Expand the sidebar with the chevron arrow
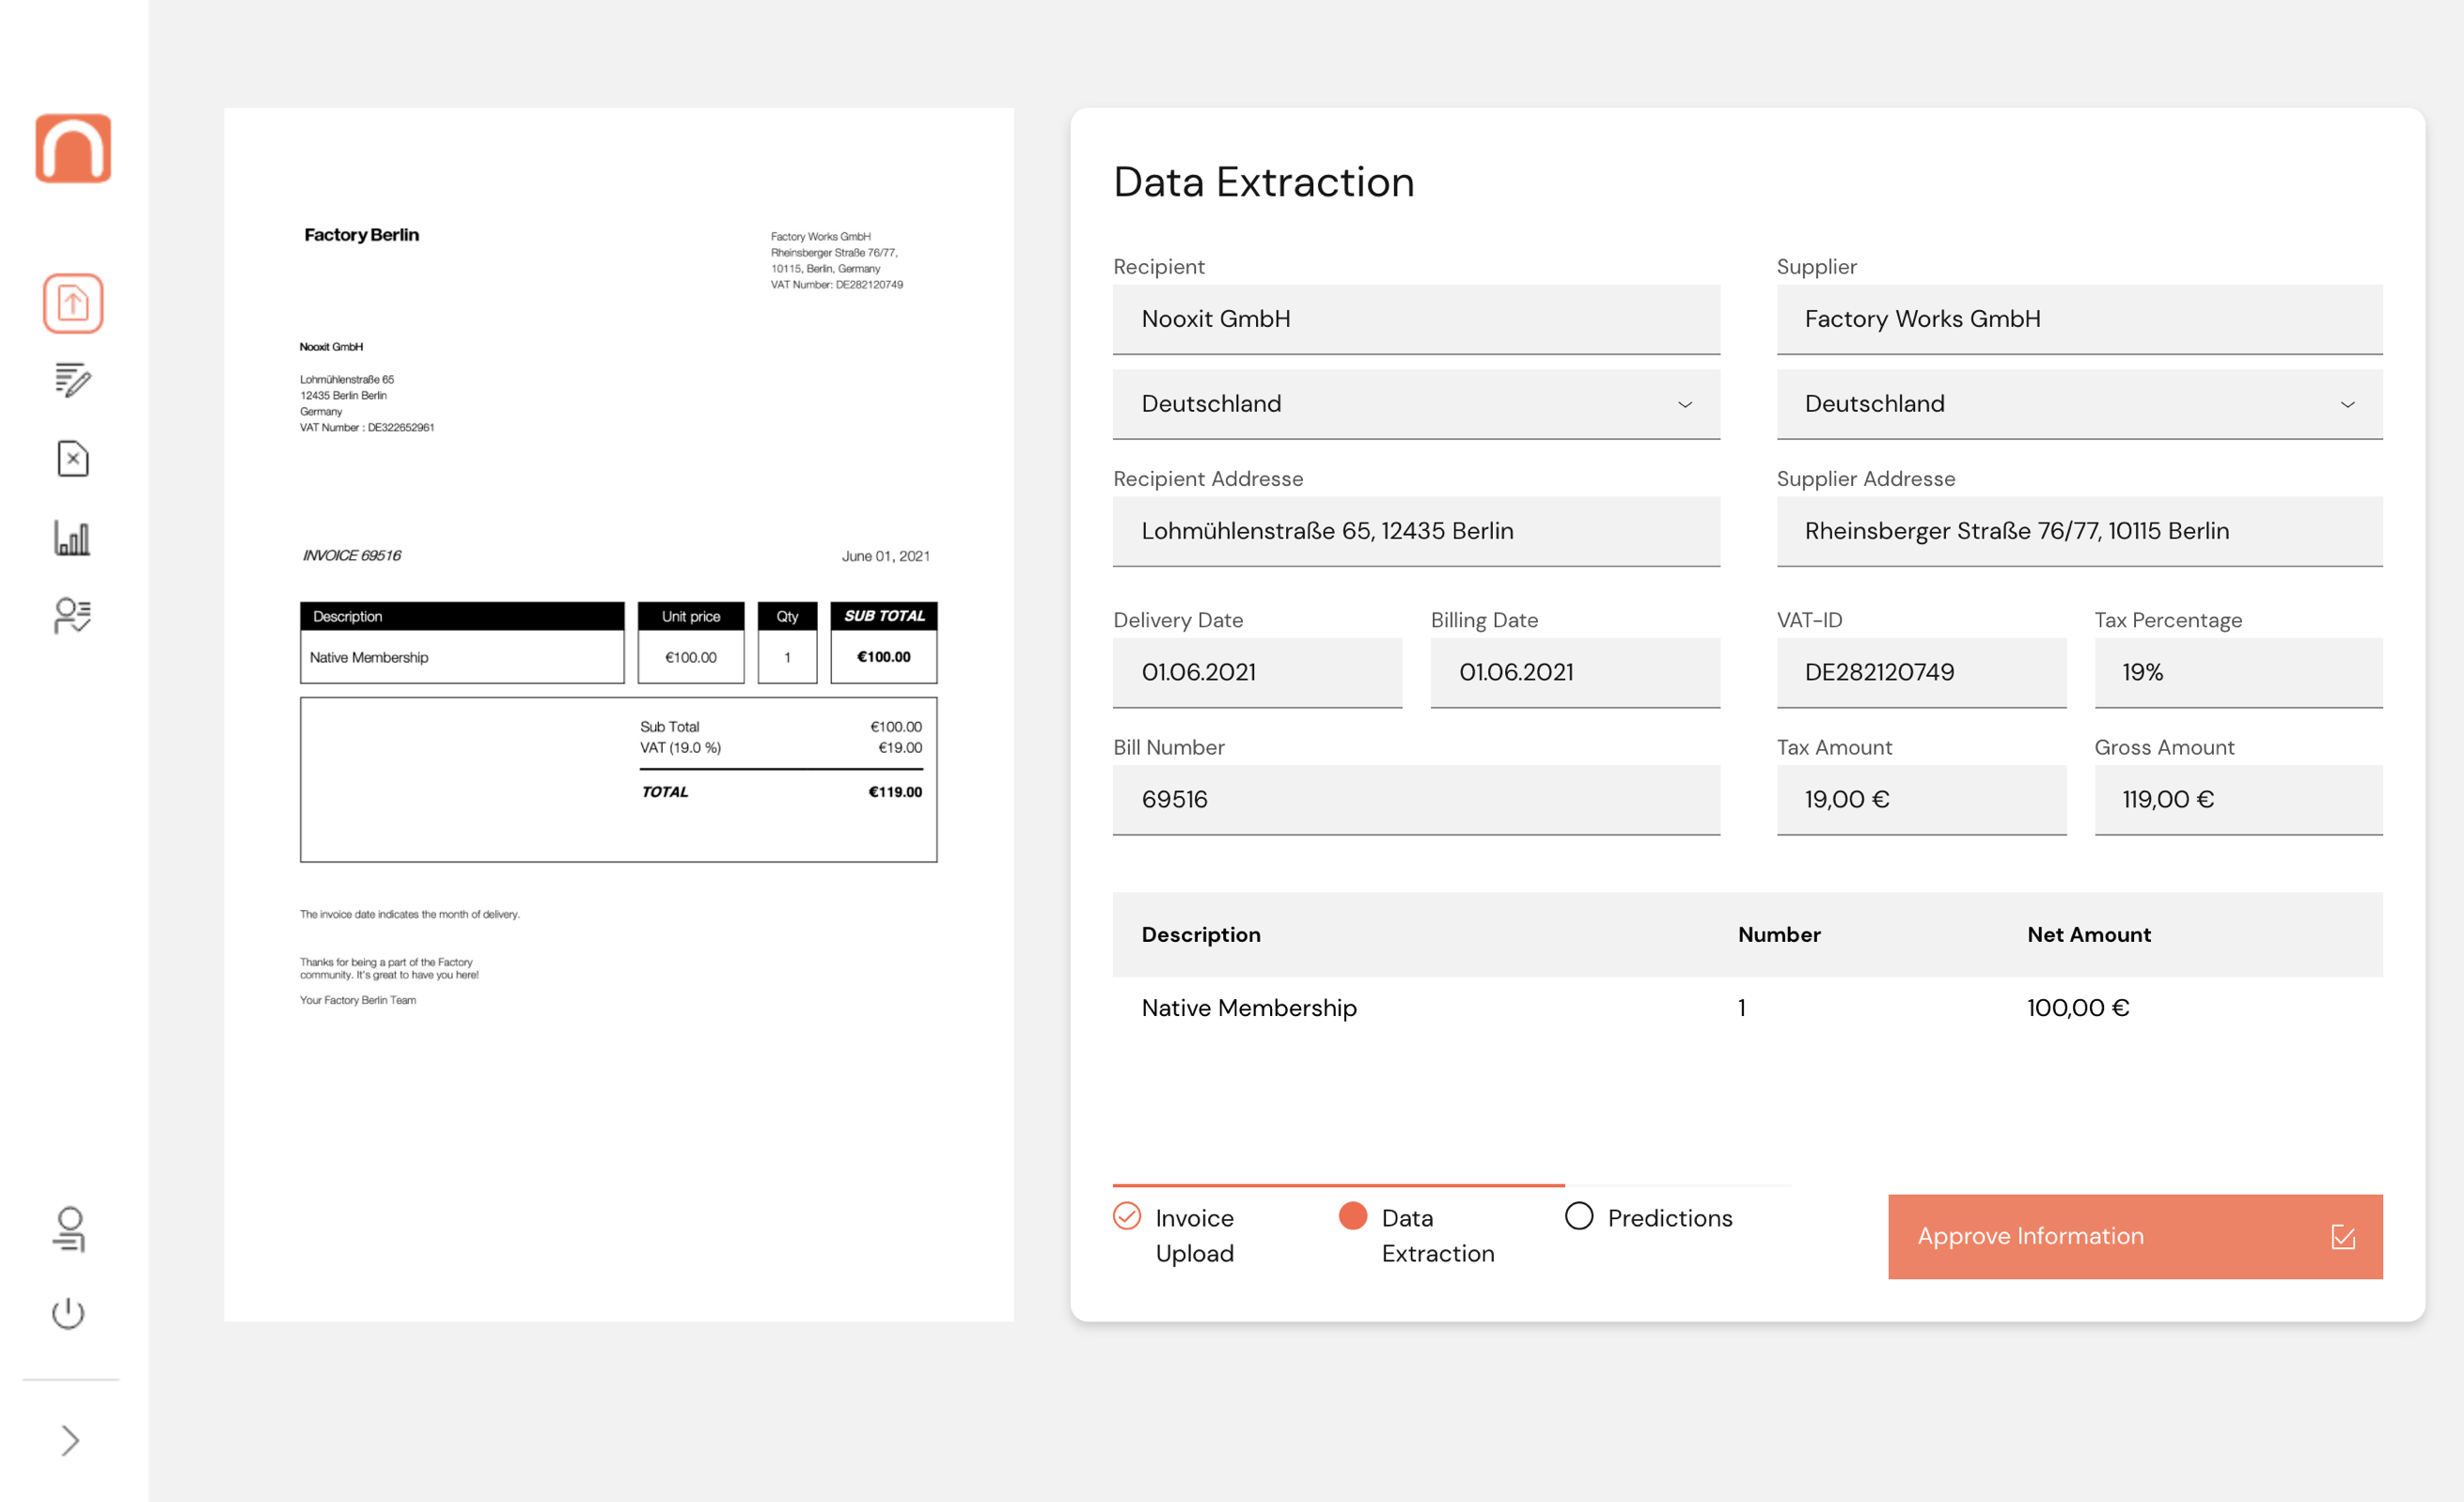Viewport: 2464px width, 1502px height. tap(69, 1440)
